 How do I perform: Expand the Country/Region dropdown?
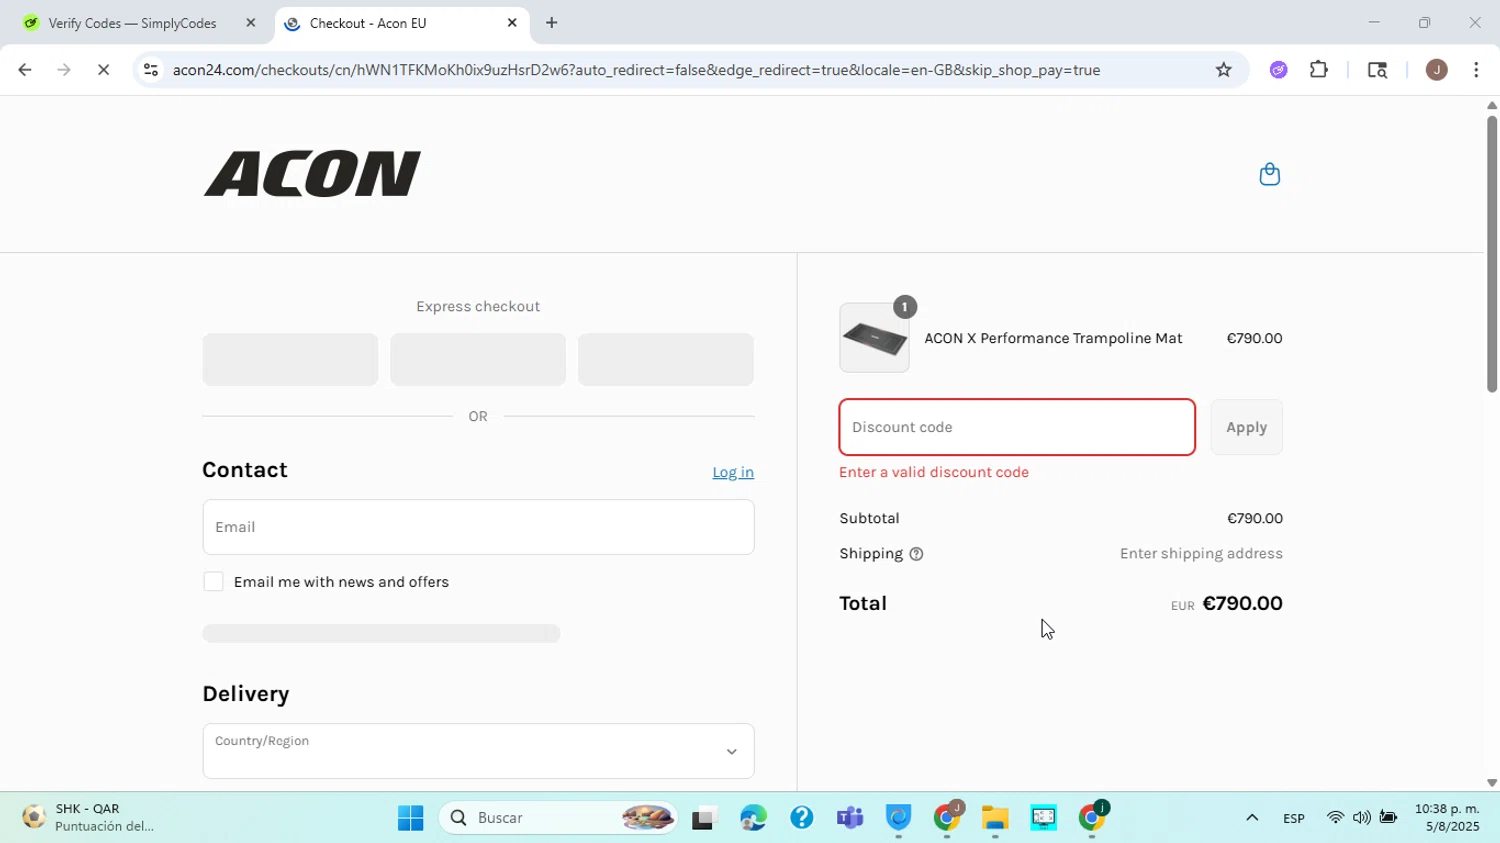tap(478, 751)
